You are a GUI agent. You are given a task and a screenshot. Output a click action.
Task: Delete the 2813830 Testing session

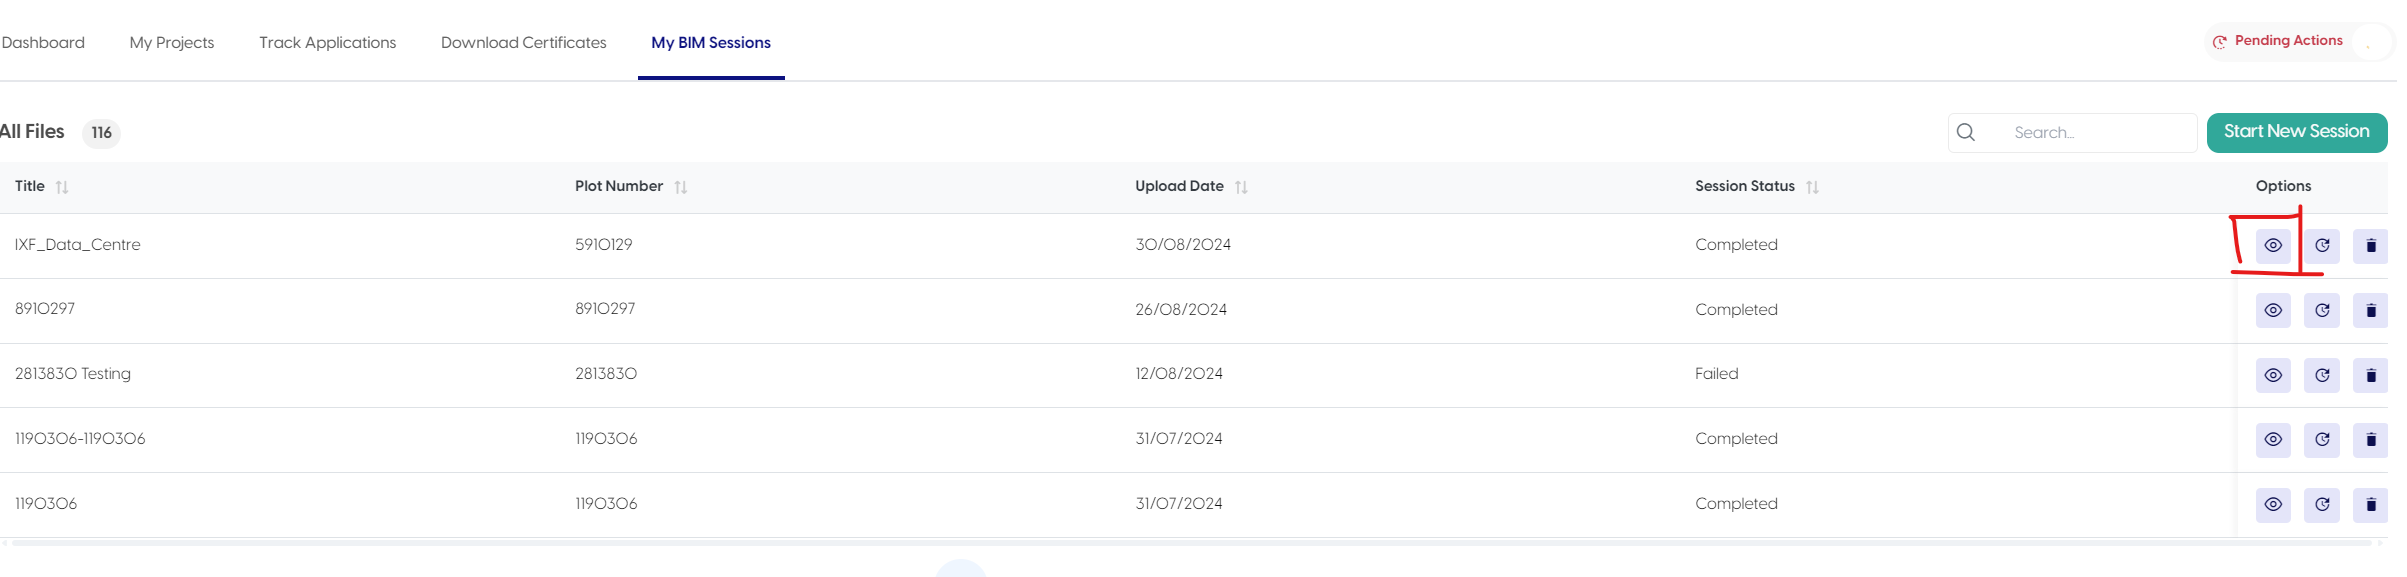[x=2370, y=376]
